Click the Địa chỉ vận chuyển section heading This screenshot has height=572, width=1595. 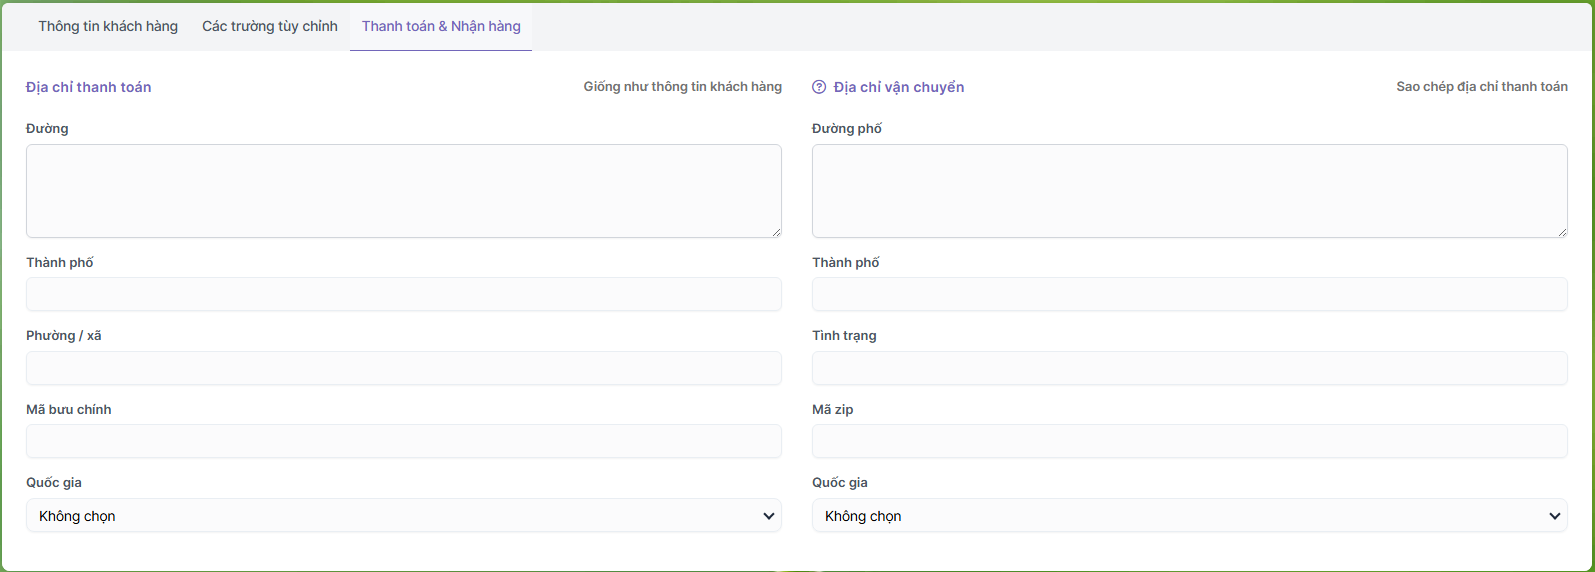898,88
